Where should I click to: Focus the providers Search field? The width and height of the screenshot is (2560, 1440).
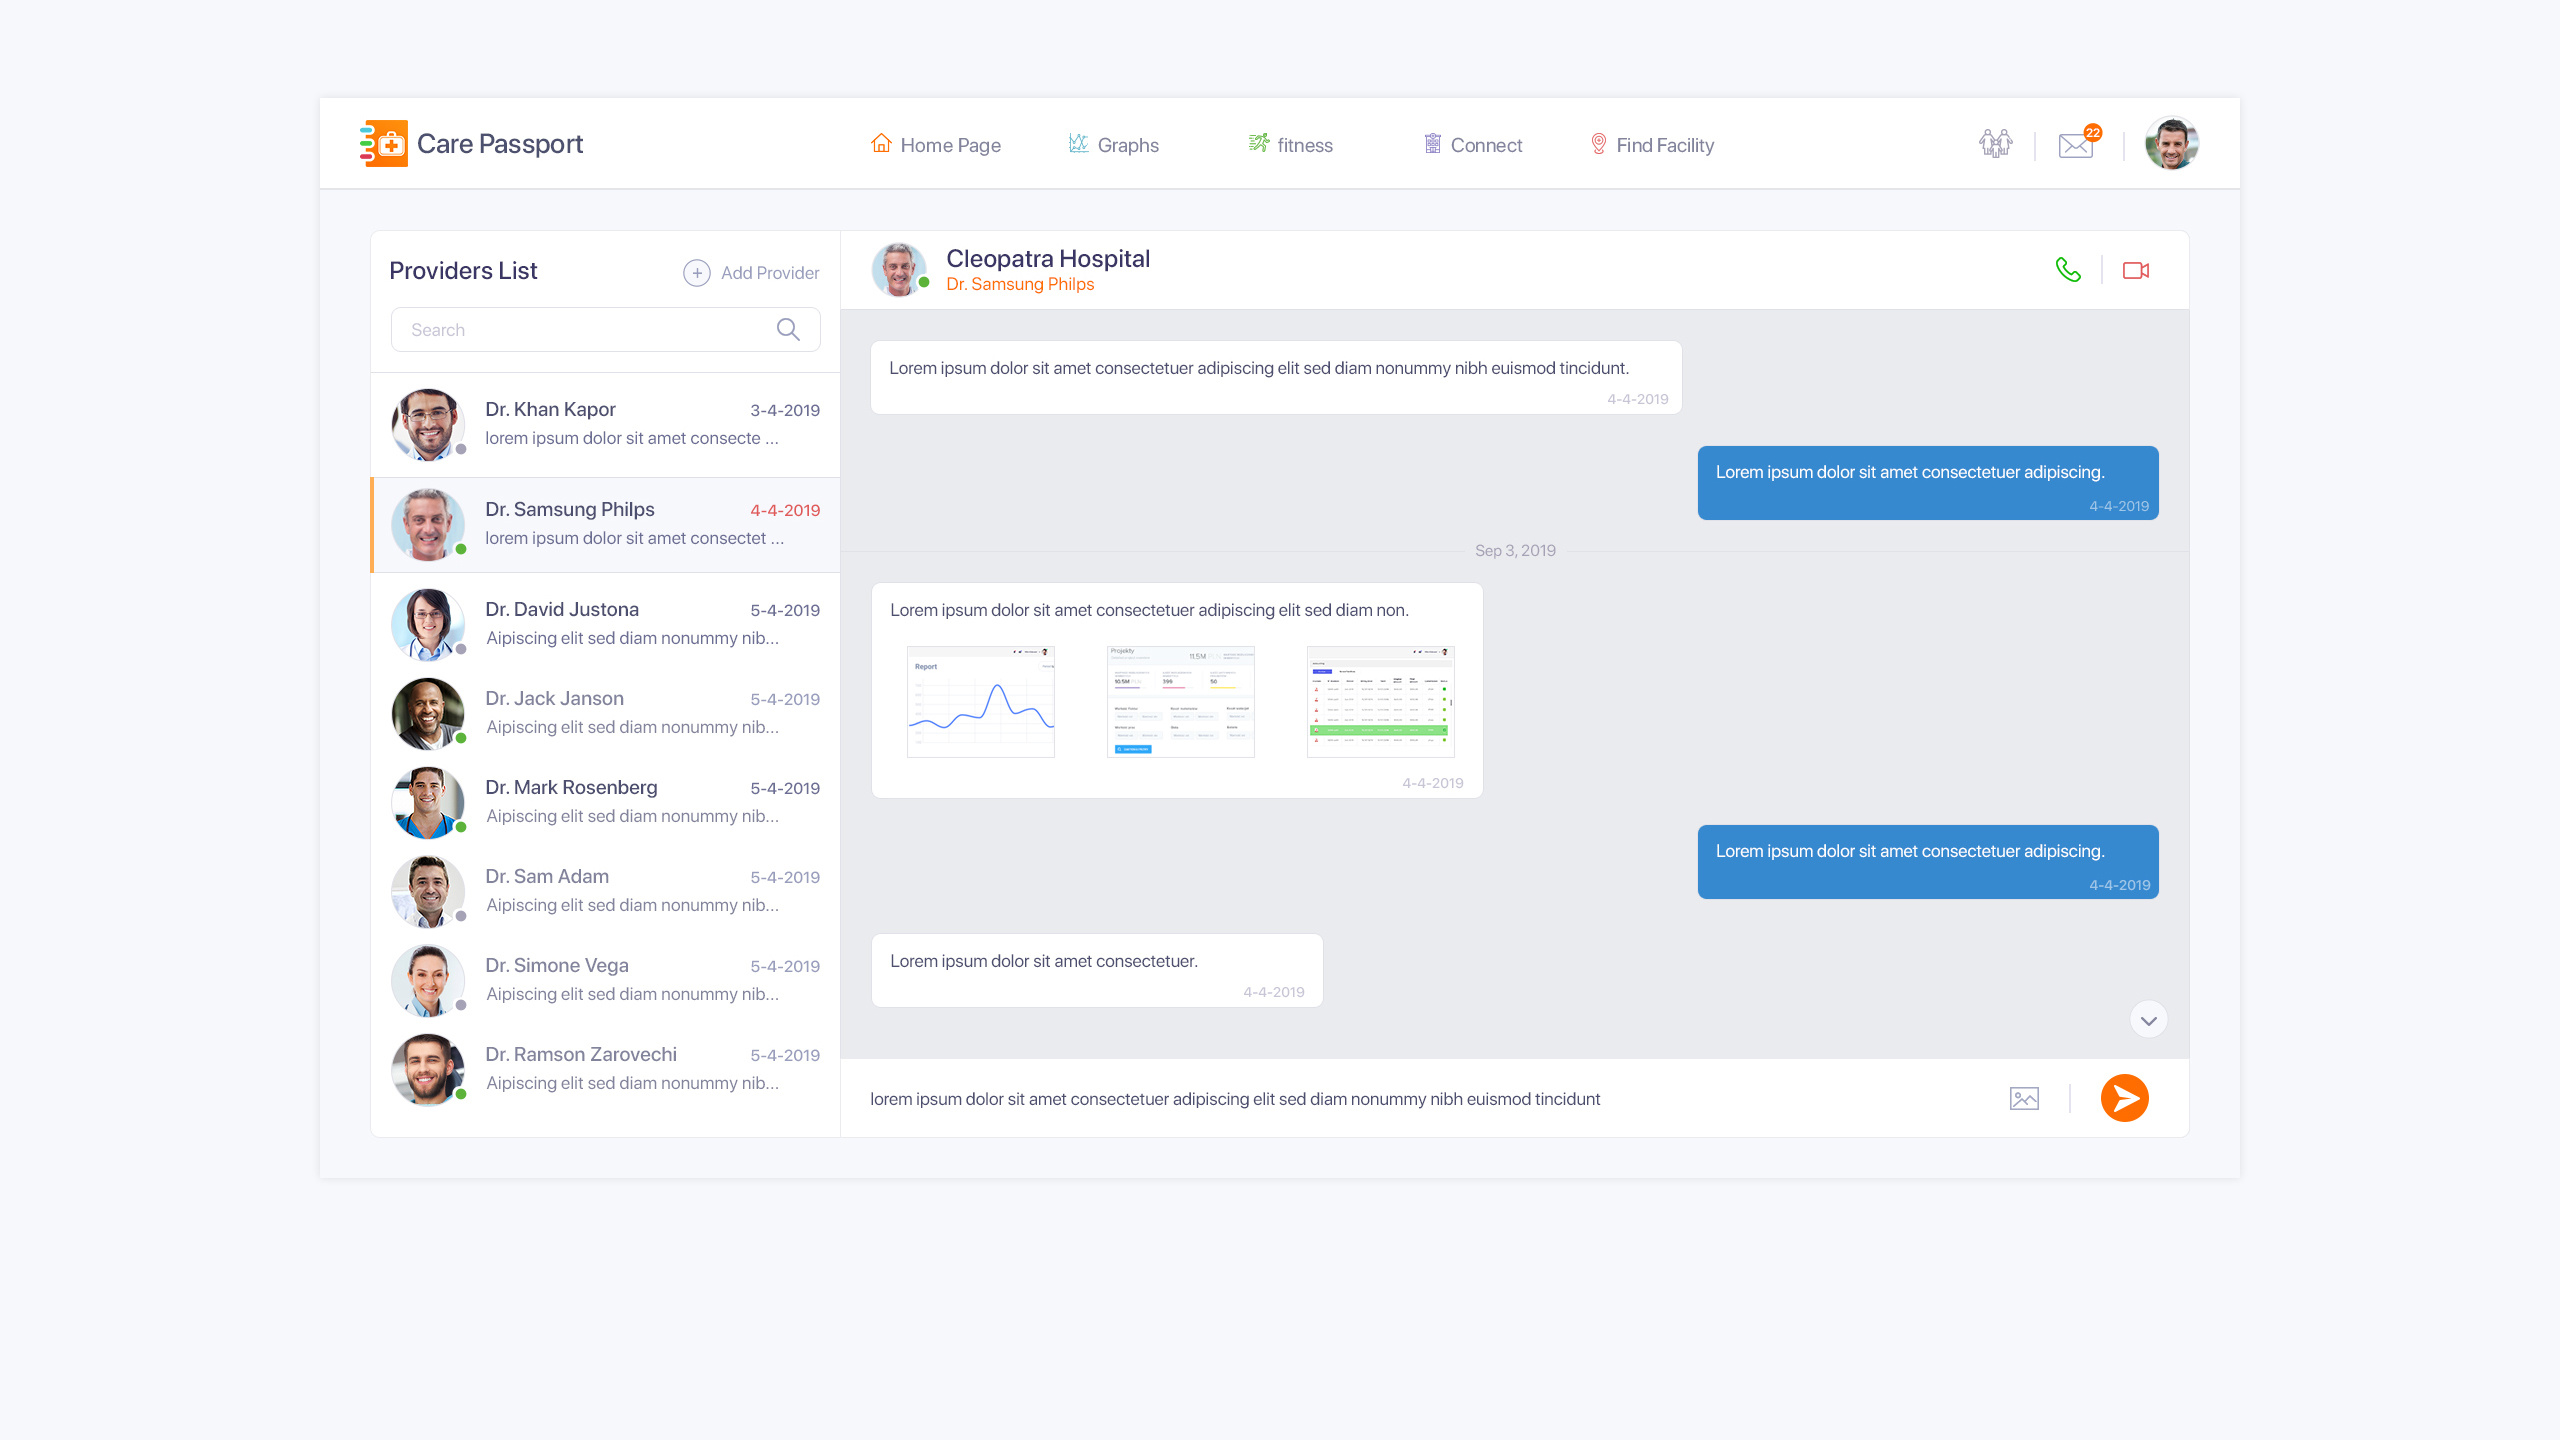pyautogui.click(x=606, y=329)
